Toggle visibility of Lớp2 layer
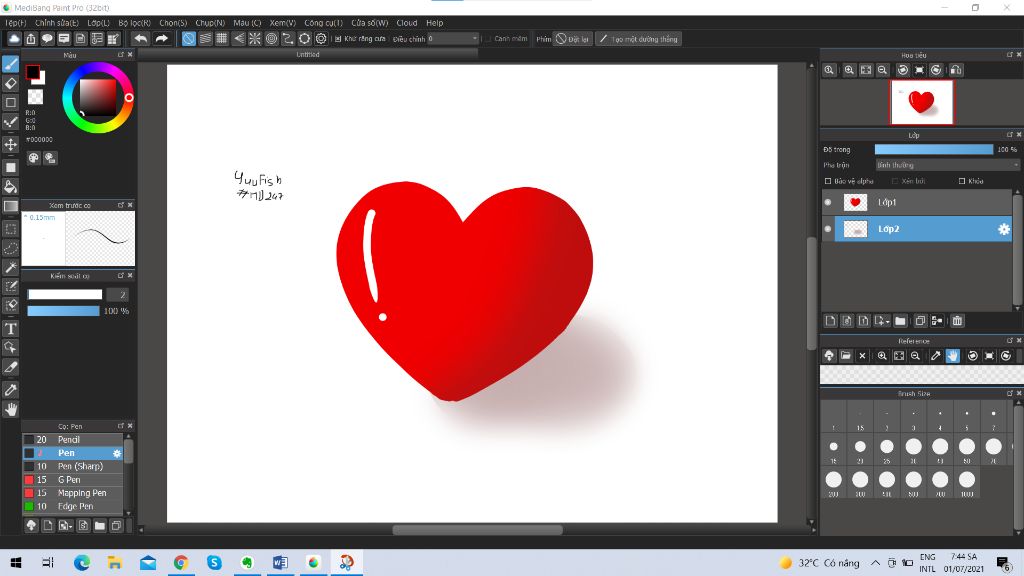 coord(828,229)
